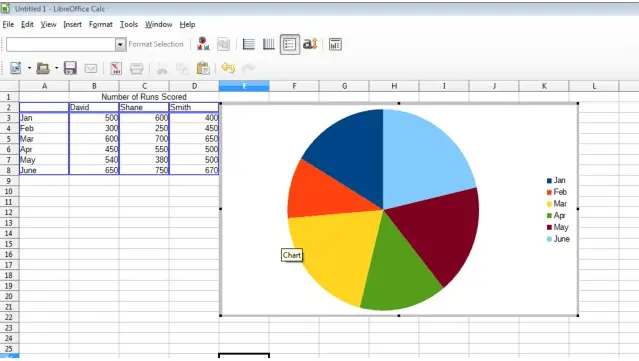Open the Format menu
The image size is (639, 361).
coord(101,24)
